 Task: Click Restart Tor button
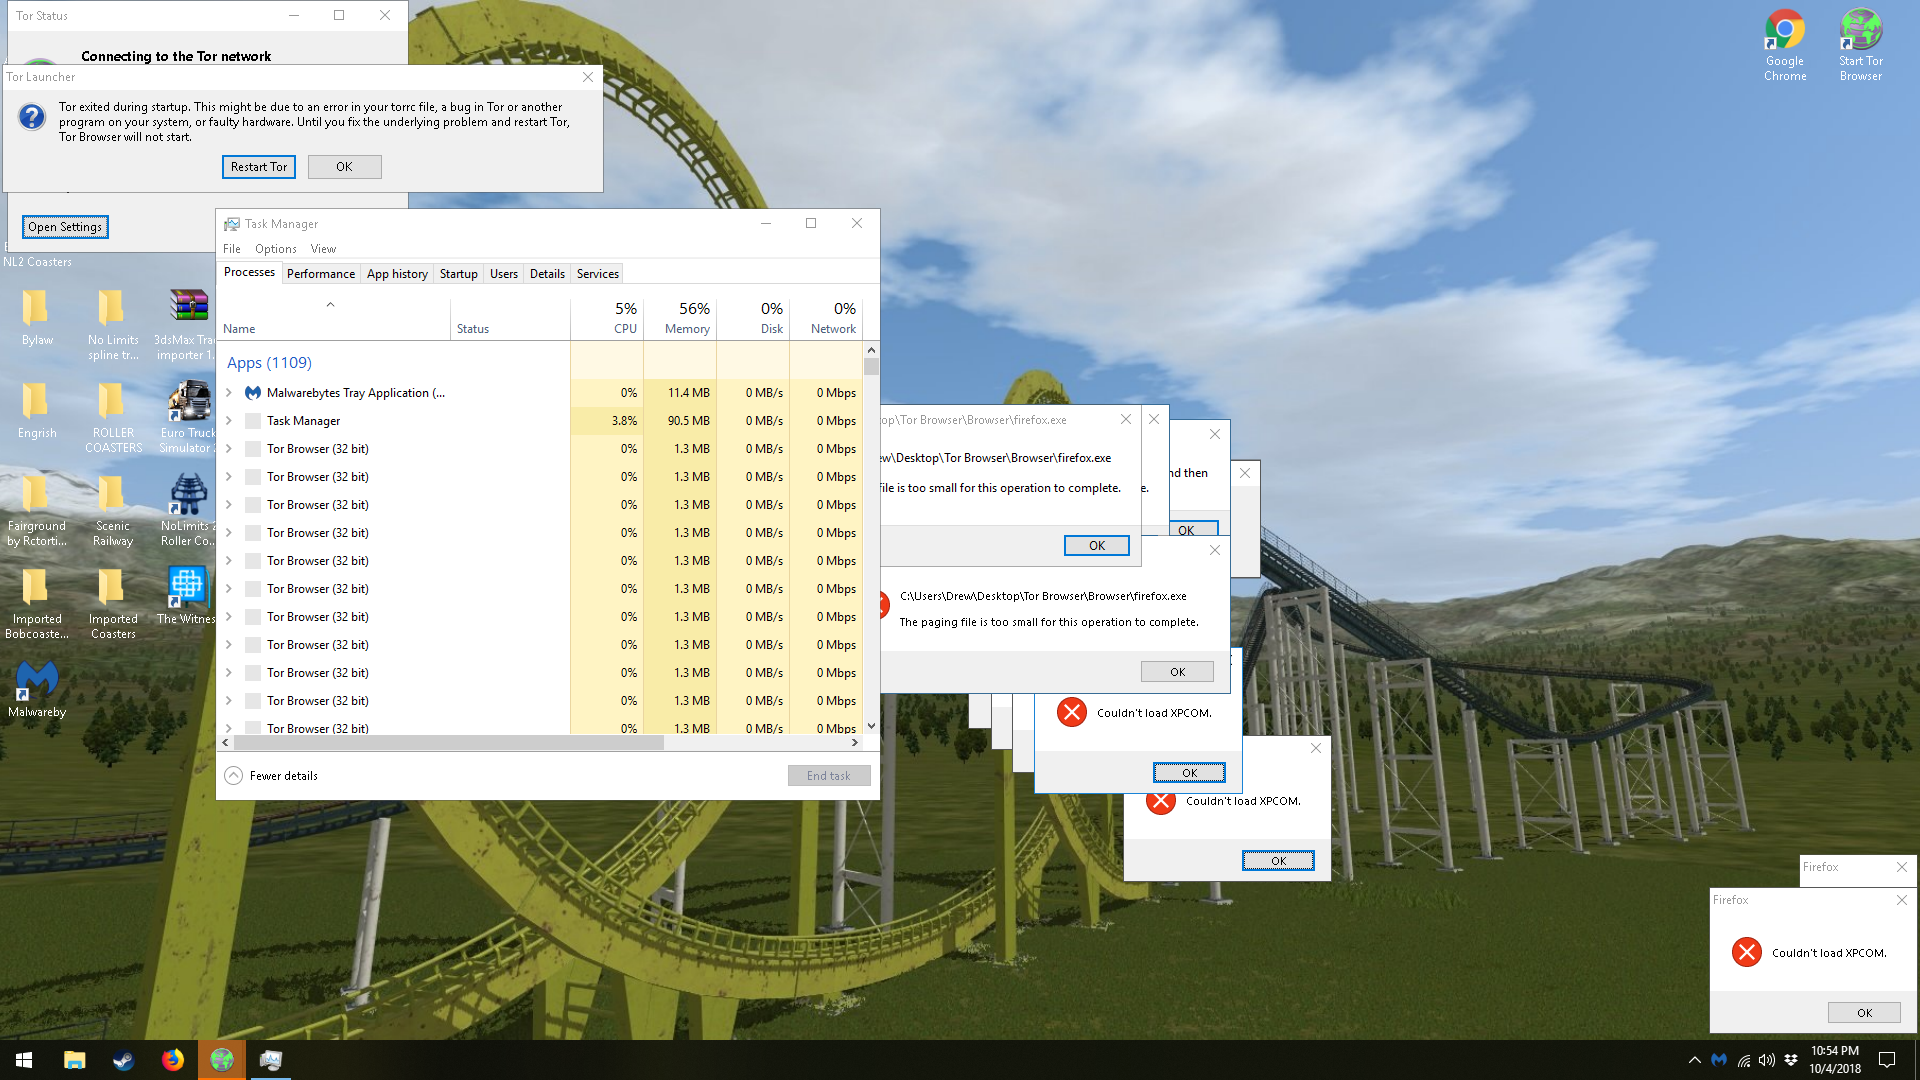tap(258, 167)
